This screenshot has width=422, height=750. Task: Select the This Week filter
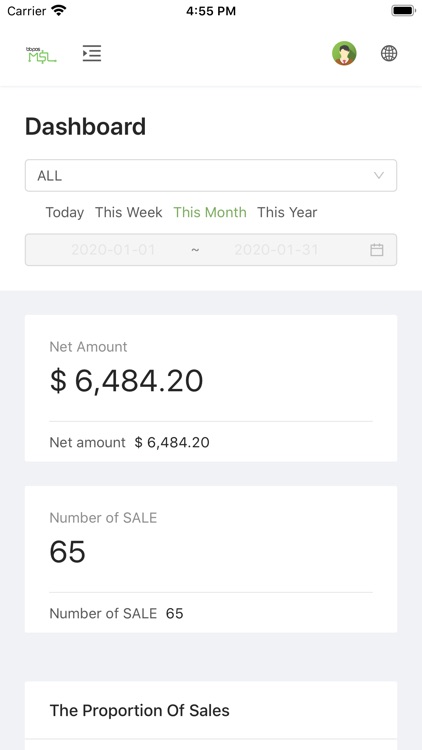tap(129, 212)
